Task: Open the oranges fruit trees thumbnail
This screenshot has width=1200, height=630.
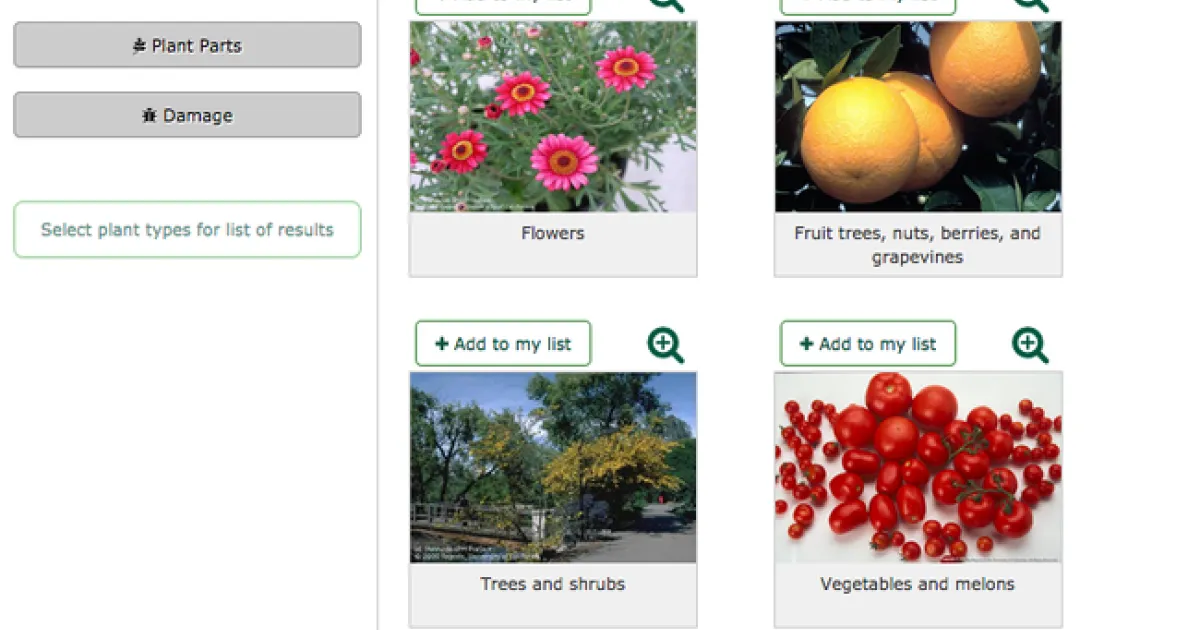Action: [x=918, y=117]
